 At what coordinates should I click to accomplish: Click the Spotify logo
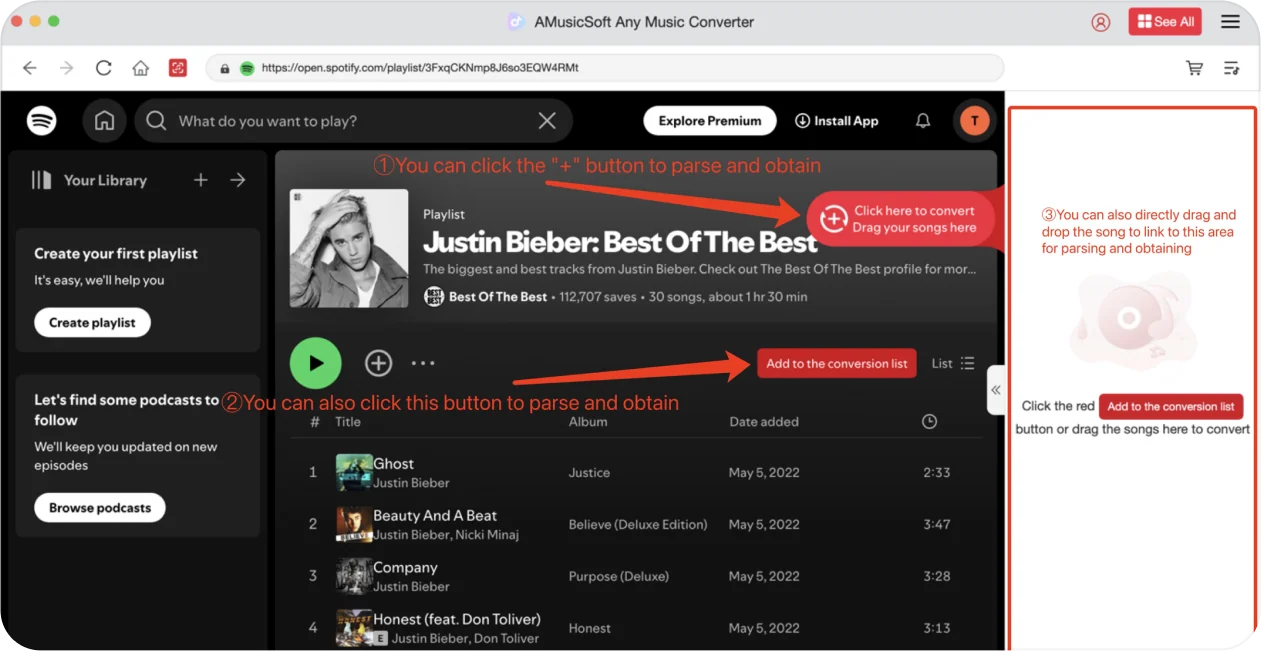coord(41,121)
